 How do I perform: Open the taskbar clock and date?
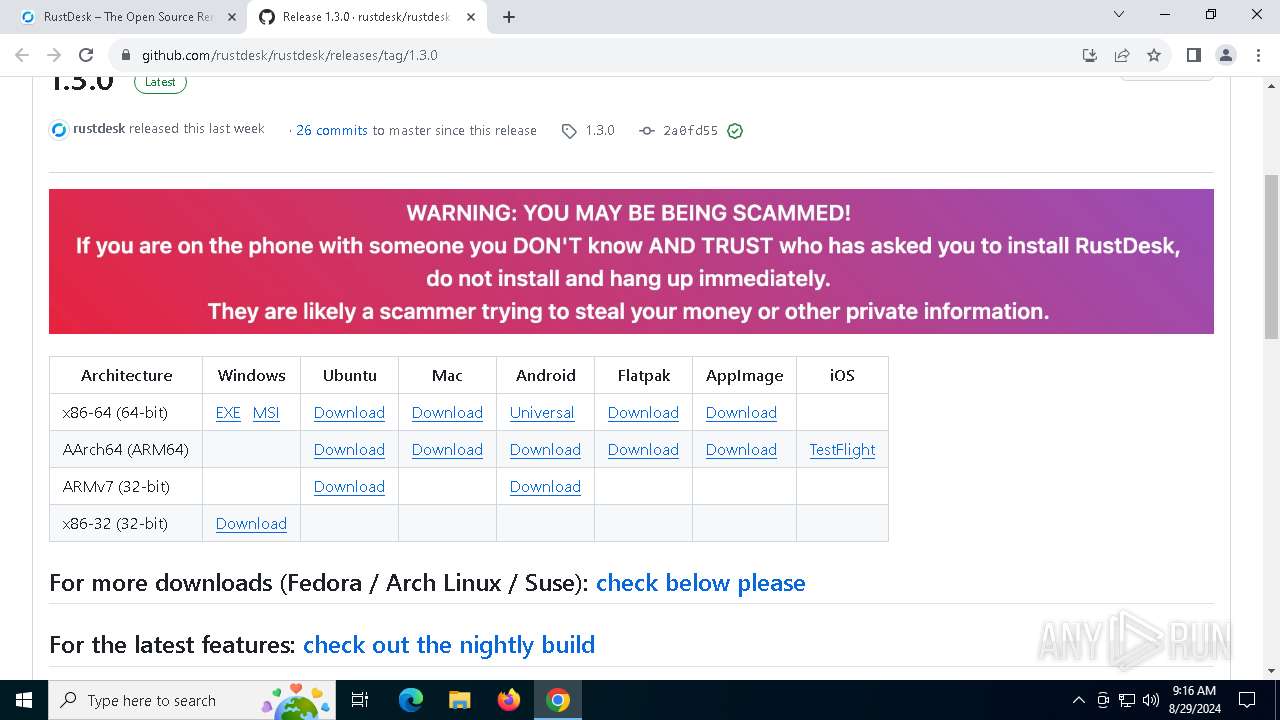[1194, 700]
